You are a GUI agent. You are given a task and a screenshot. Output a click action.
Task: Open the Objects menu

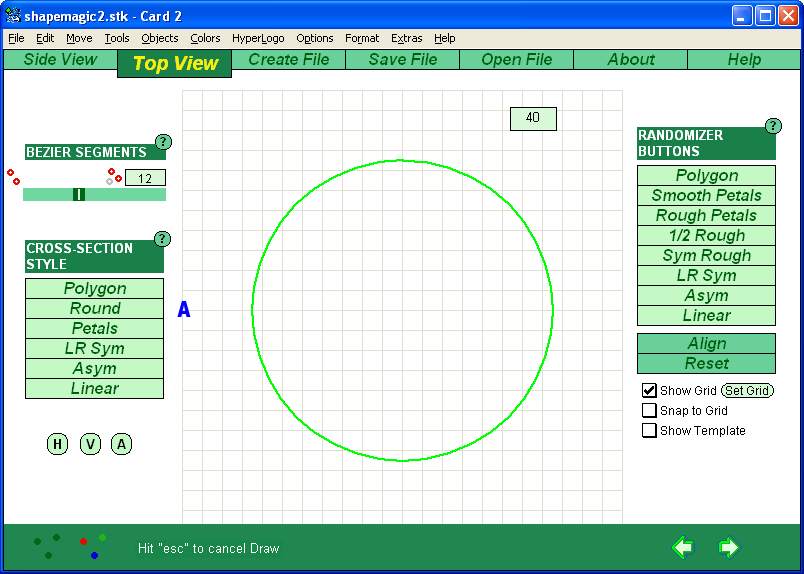click(x=160, y=38)
